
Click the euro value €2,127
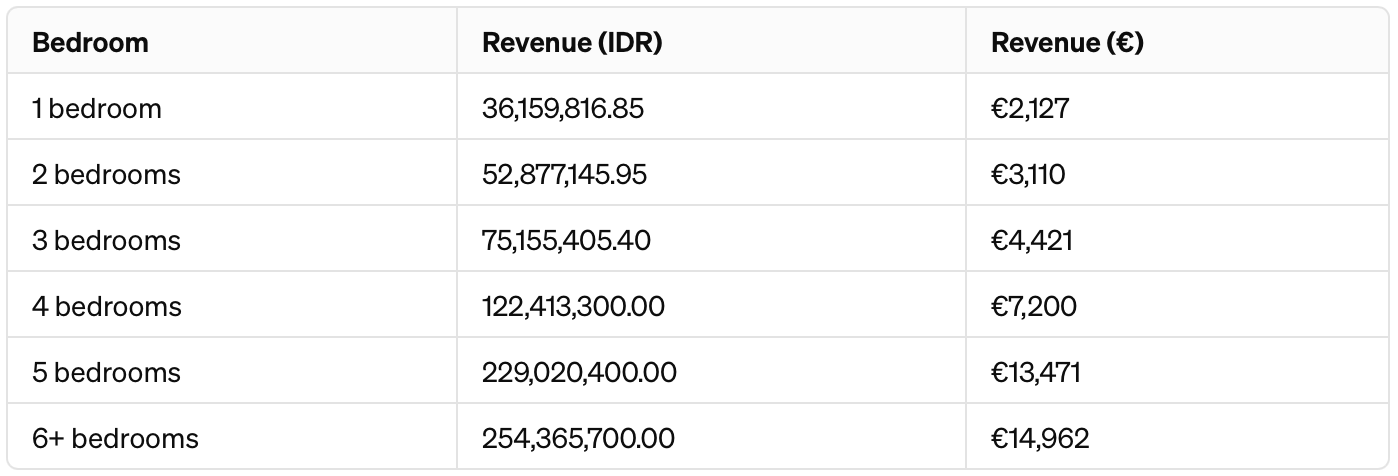tap(1030, 108)
